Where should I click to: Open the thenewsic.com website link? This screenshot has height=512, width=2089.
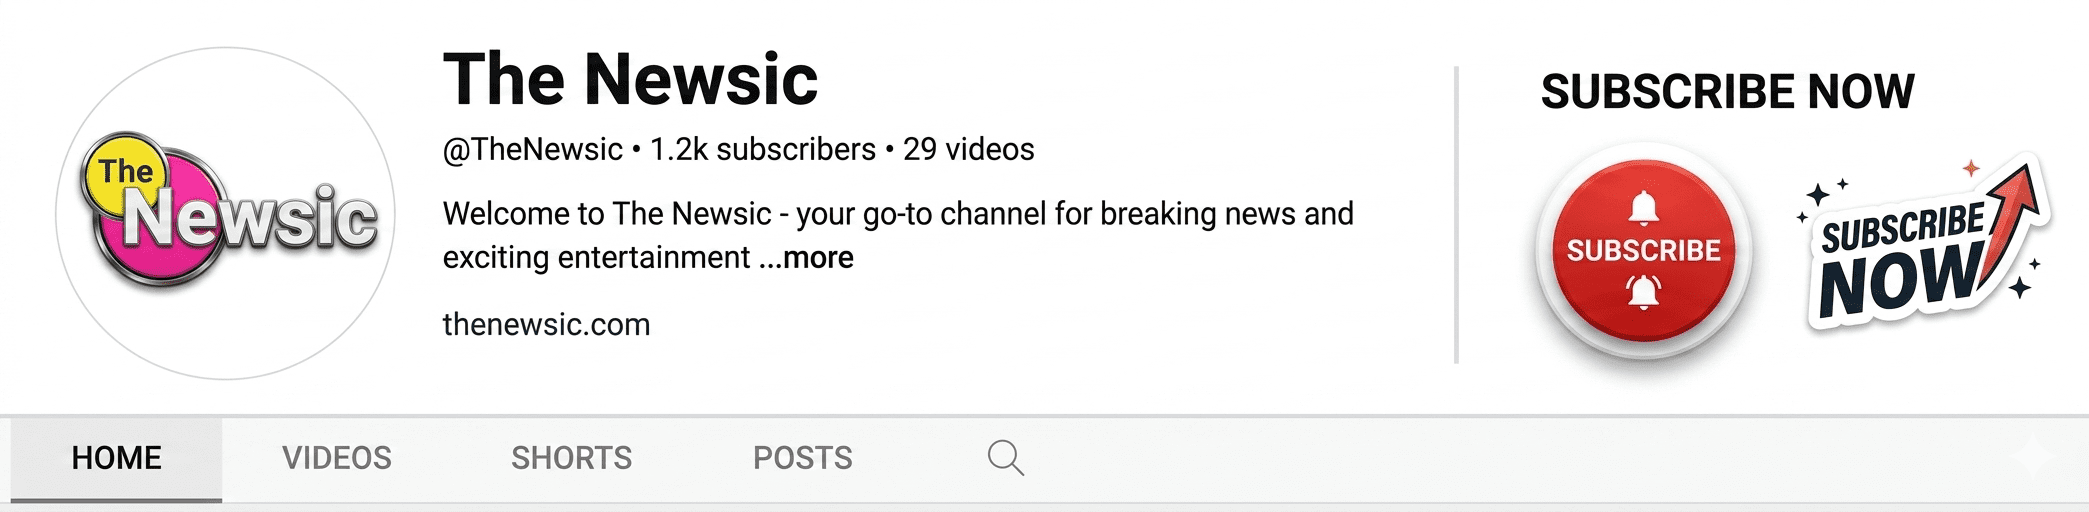coord(546,325)
